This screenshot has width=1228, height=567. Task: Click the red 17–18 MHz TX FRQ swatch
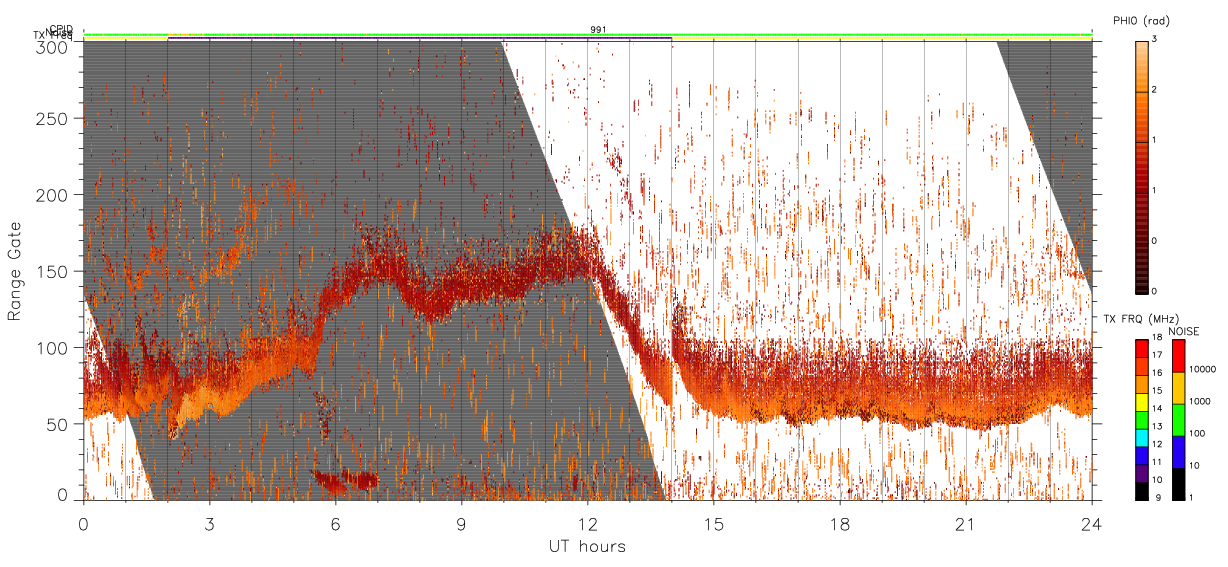pos(1142,349)
